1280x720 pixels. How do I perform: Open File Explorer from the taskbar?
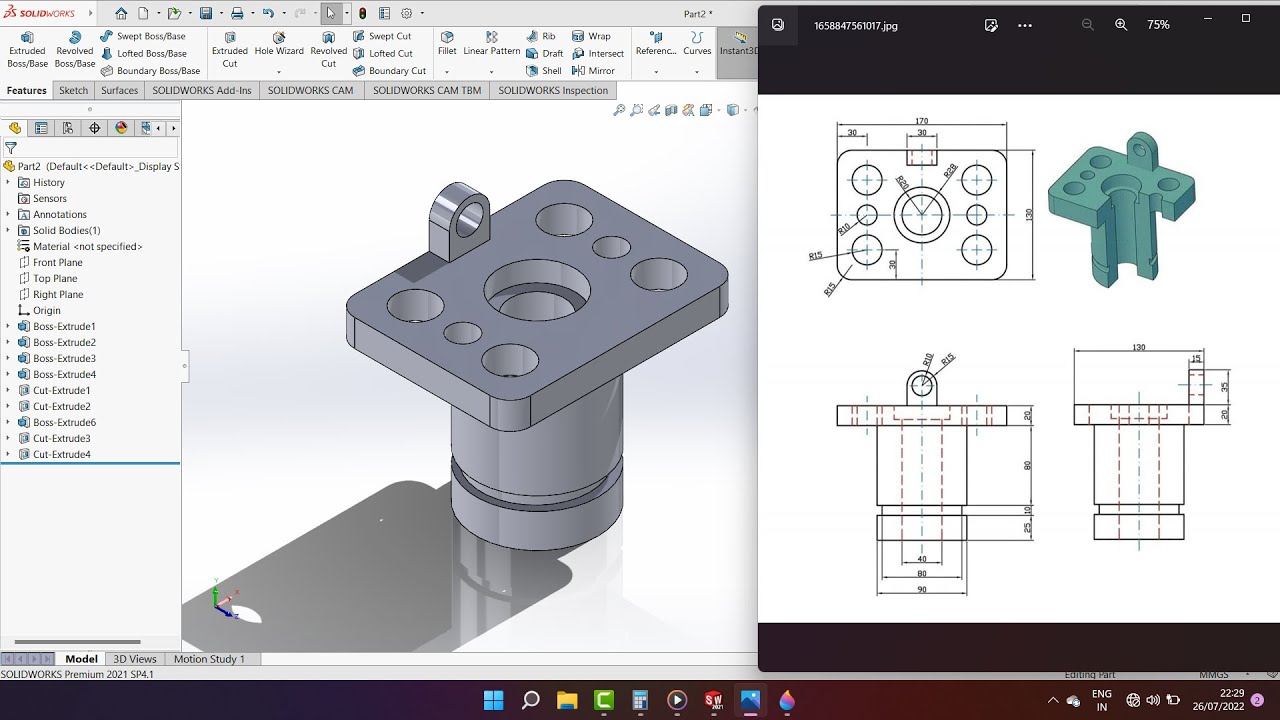click(x=567, y=700)
